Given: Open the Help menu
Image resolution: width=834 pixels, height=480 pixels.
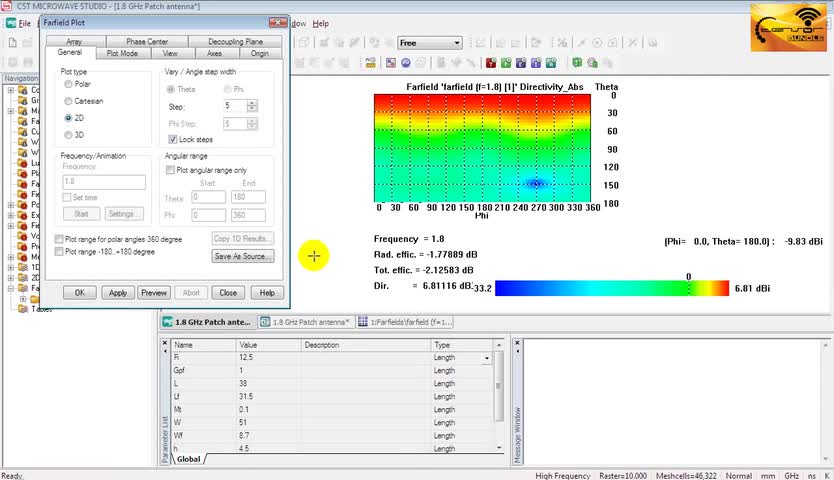Looking at the screenshot, I should [x=320, y=23].
